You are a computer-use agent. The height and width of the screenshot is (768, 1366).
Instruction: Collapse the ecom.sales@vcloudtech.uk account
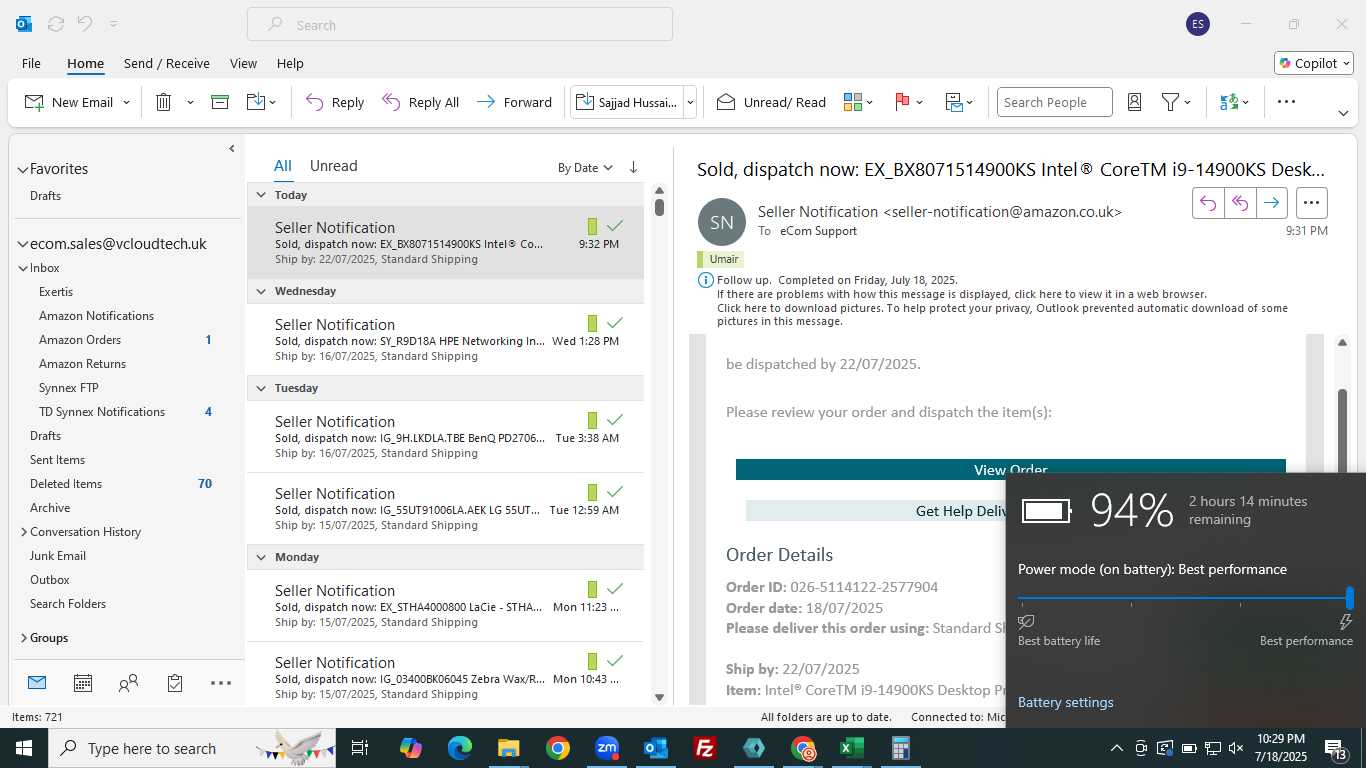tap(23, 244)
